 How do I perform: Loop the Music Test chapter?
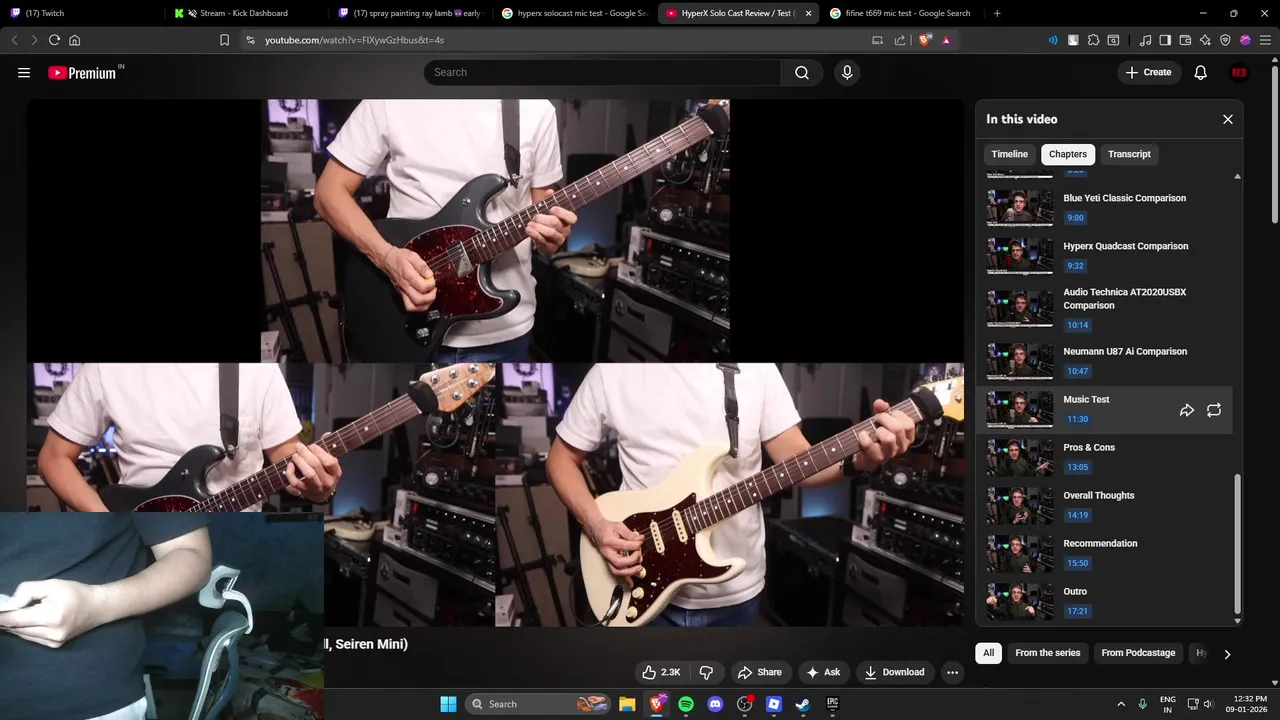[1214, 410]
